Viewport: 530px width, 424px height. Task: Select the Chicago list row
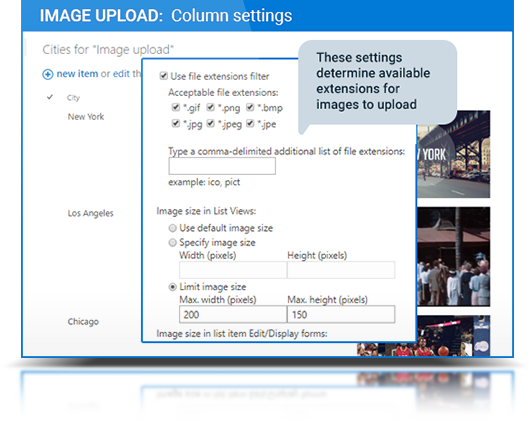point(83,322)
